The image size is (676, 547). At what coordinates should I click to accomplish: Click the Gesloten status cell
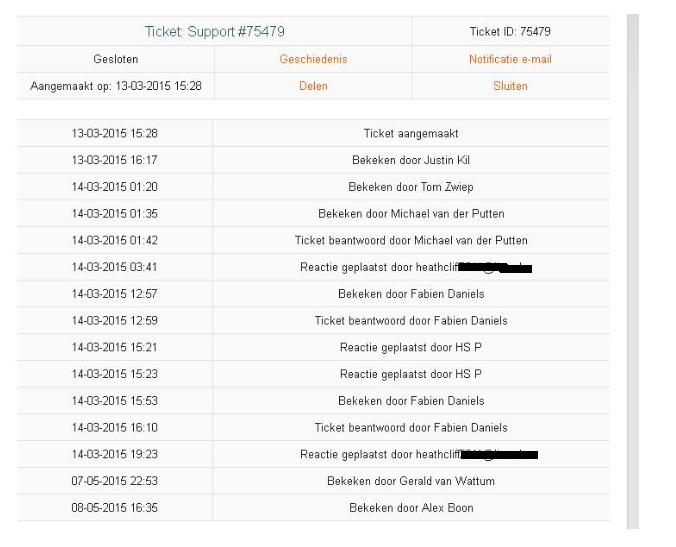[116, 59]
